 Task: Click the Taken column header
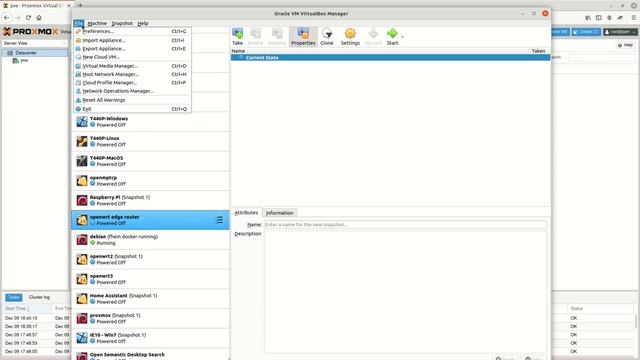tap(538, 51)
